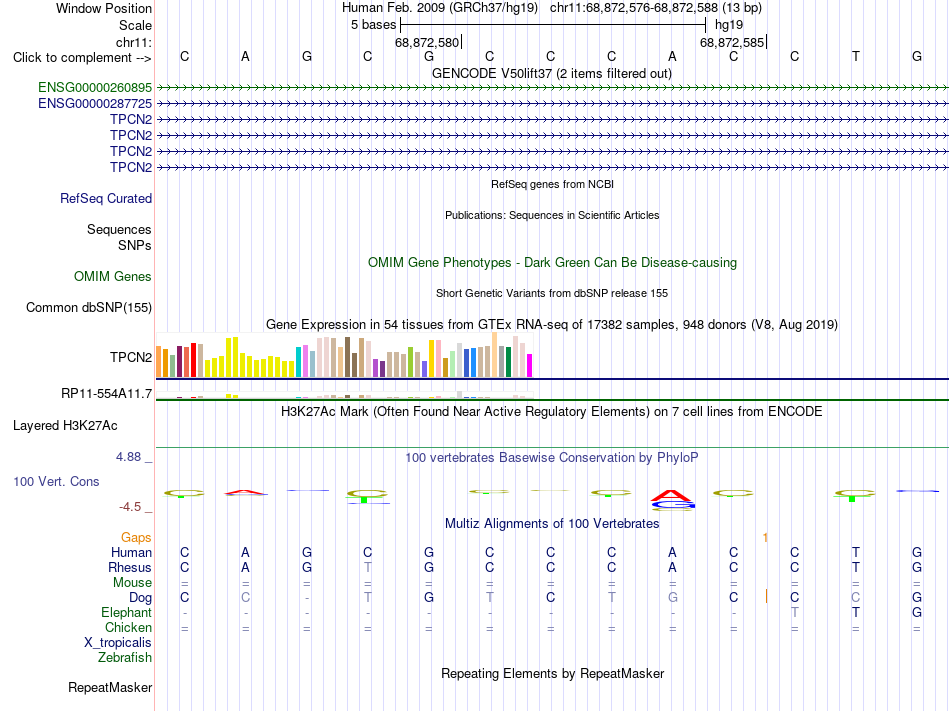Open the RefSeq Curated track label

pyautogui.click(x=106, y=199)
